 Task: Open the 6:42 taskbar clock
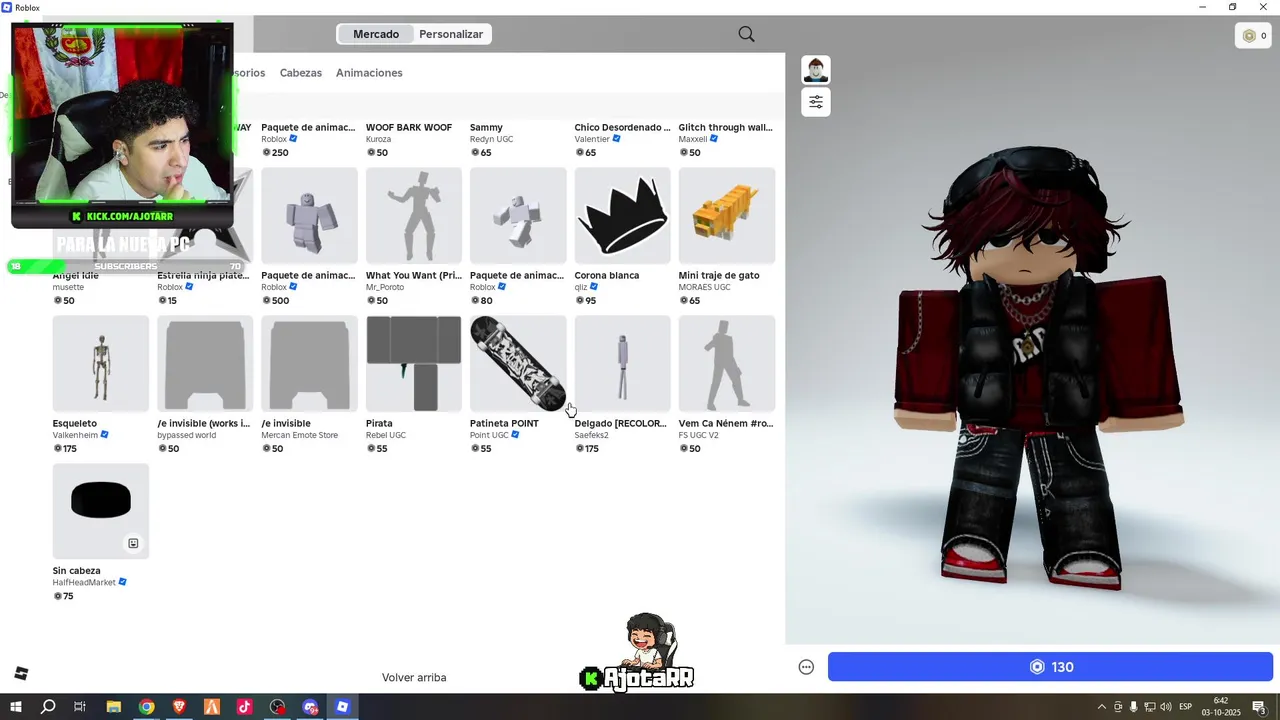[x=1221, y=706]
